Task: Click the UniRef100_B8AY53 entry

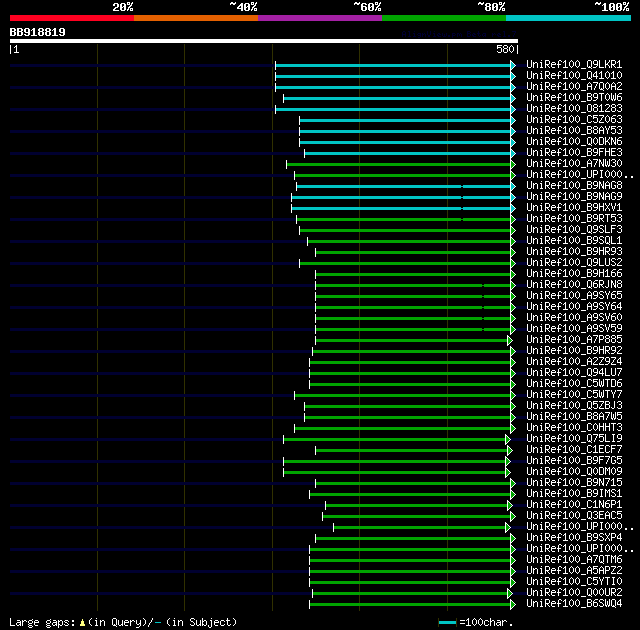Action: 574,131
